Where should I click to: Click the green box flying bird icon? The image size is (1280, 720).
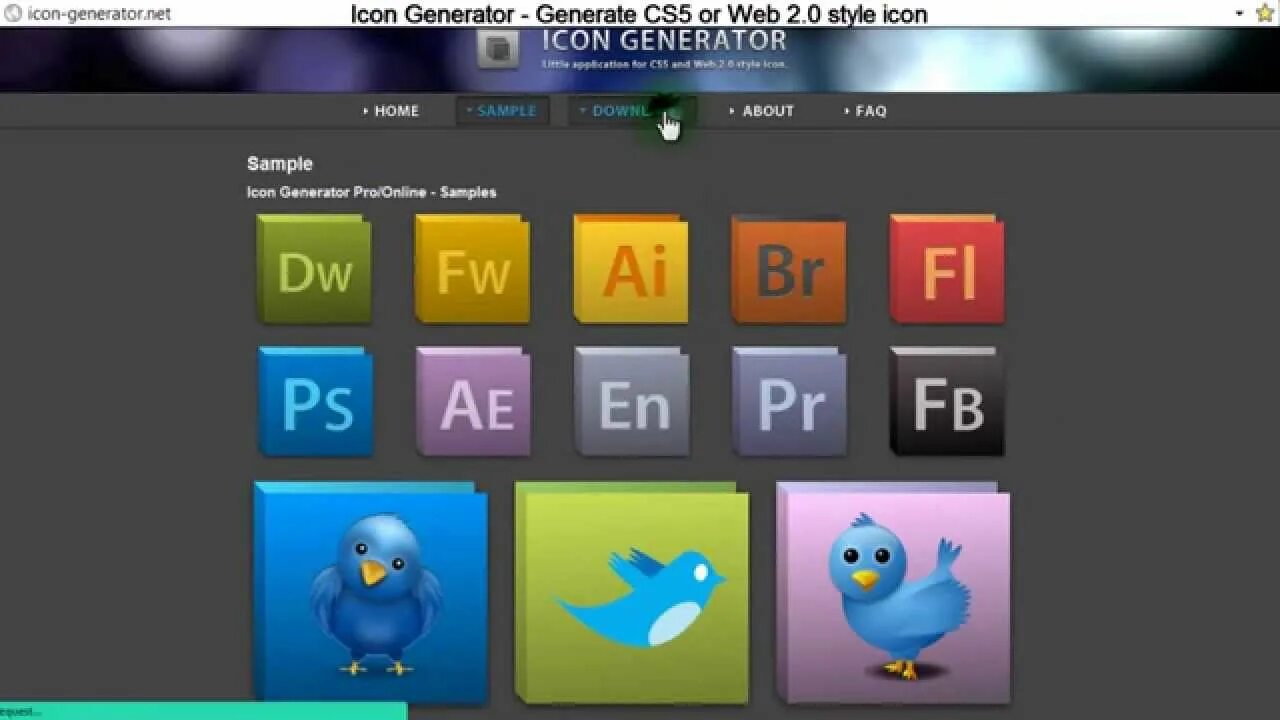631,592
